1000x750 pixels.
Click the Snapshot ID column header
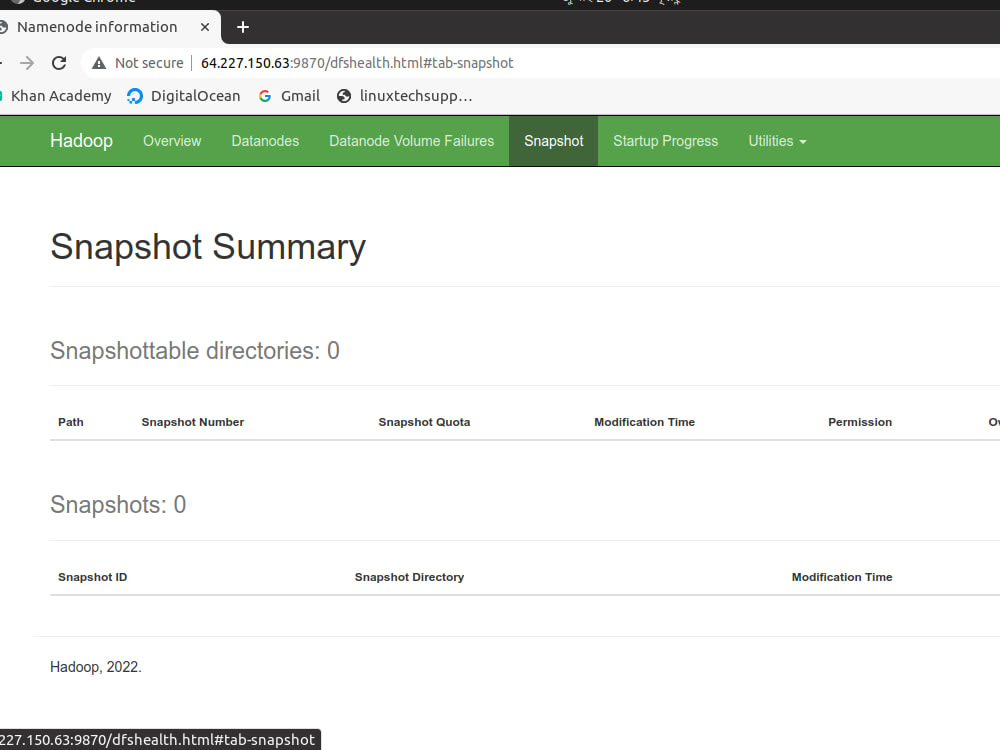92,577
